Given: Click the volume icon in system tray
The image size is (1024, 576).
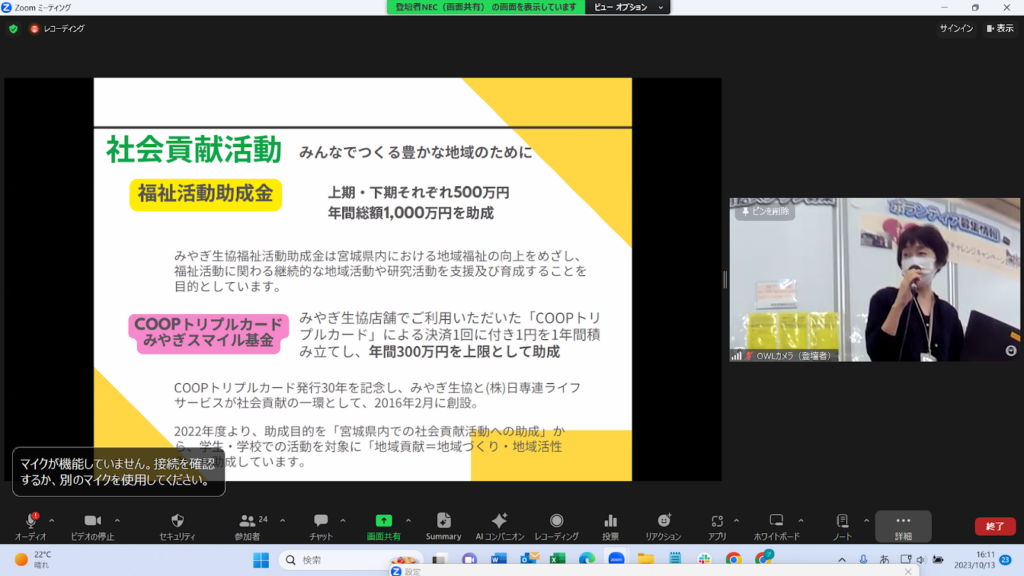Looking at the screenshot, I should pyautogui.click(x=921, y=560).
